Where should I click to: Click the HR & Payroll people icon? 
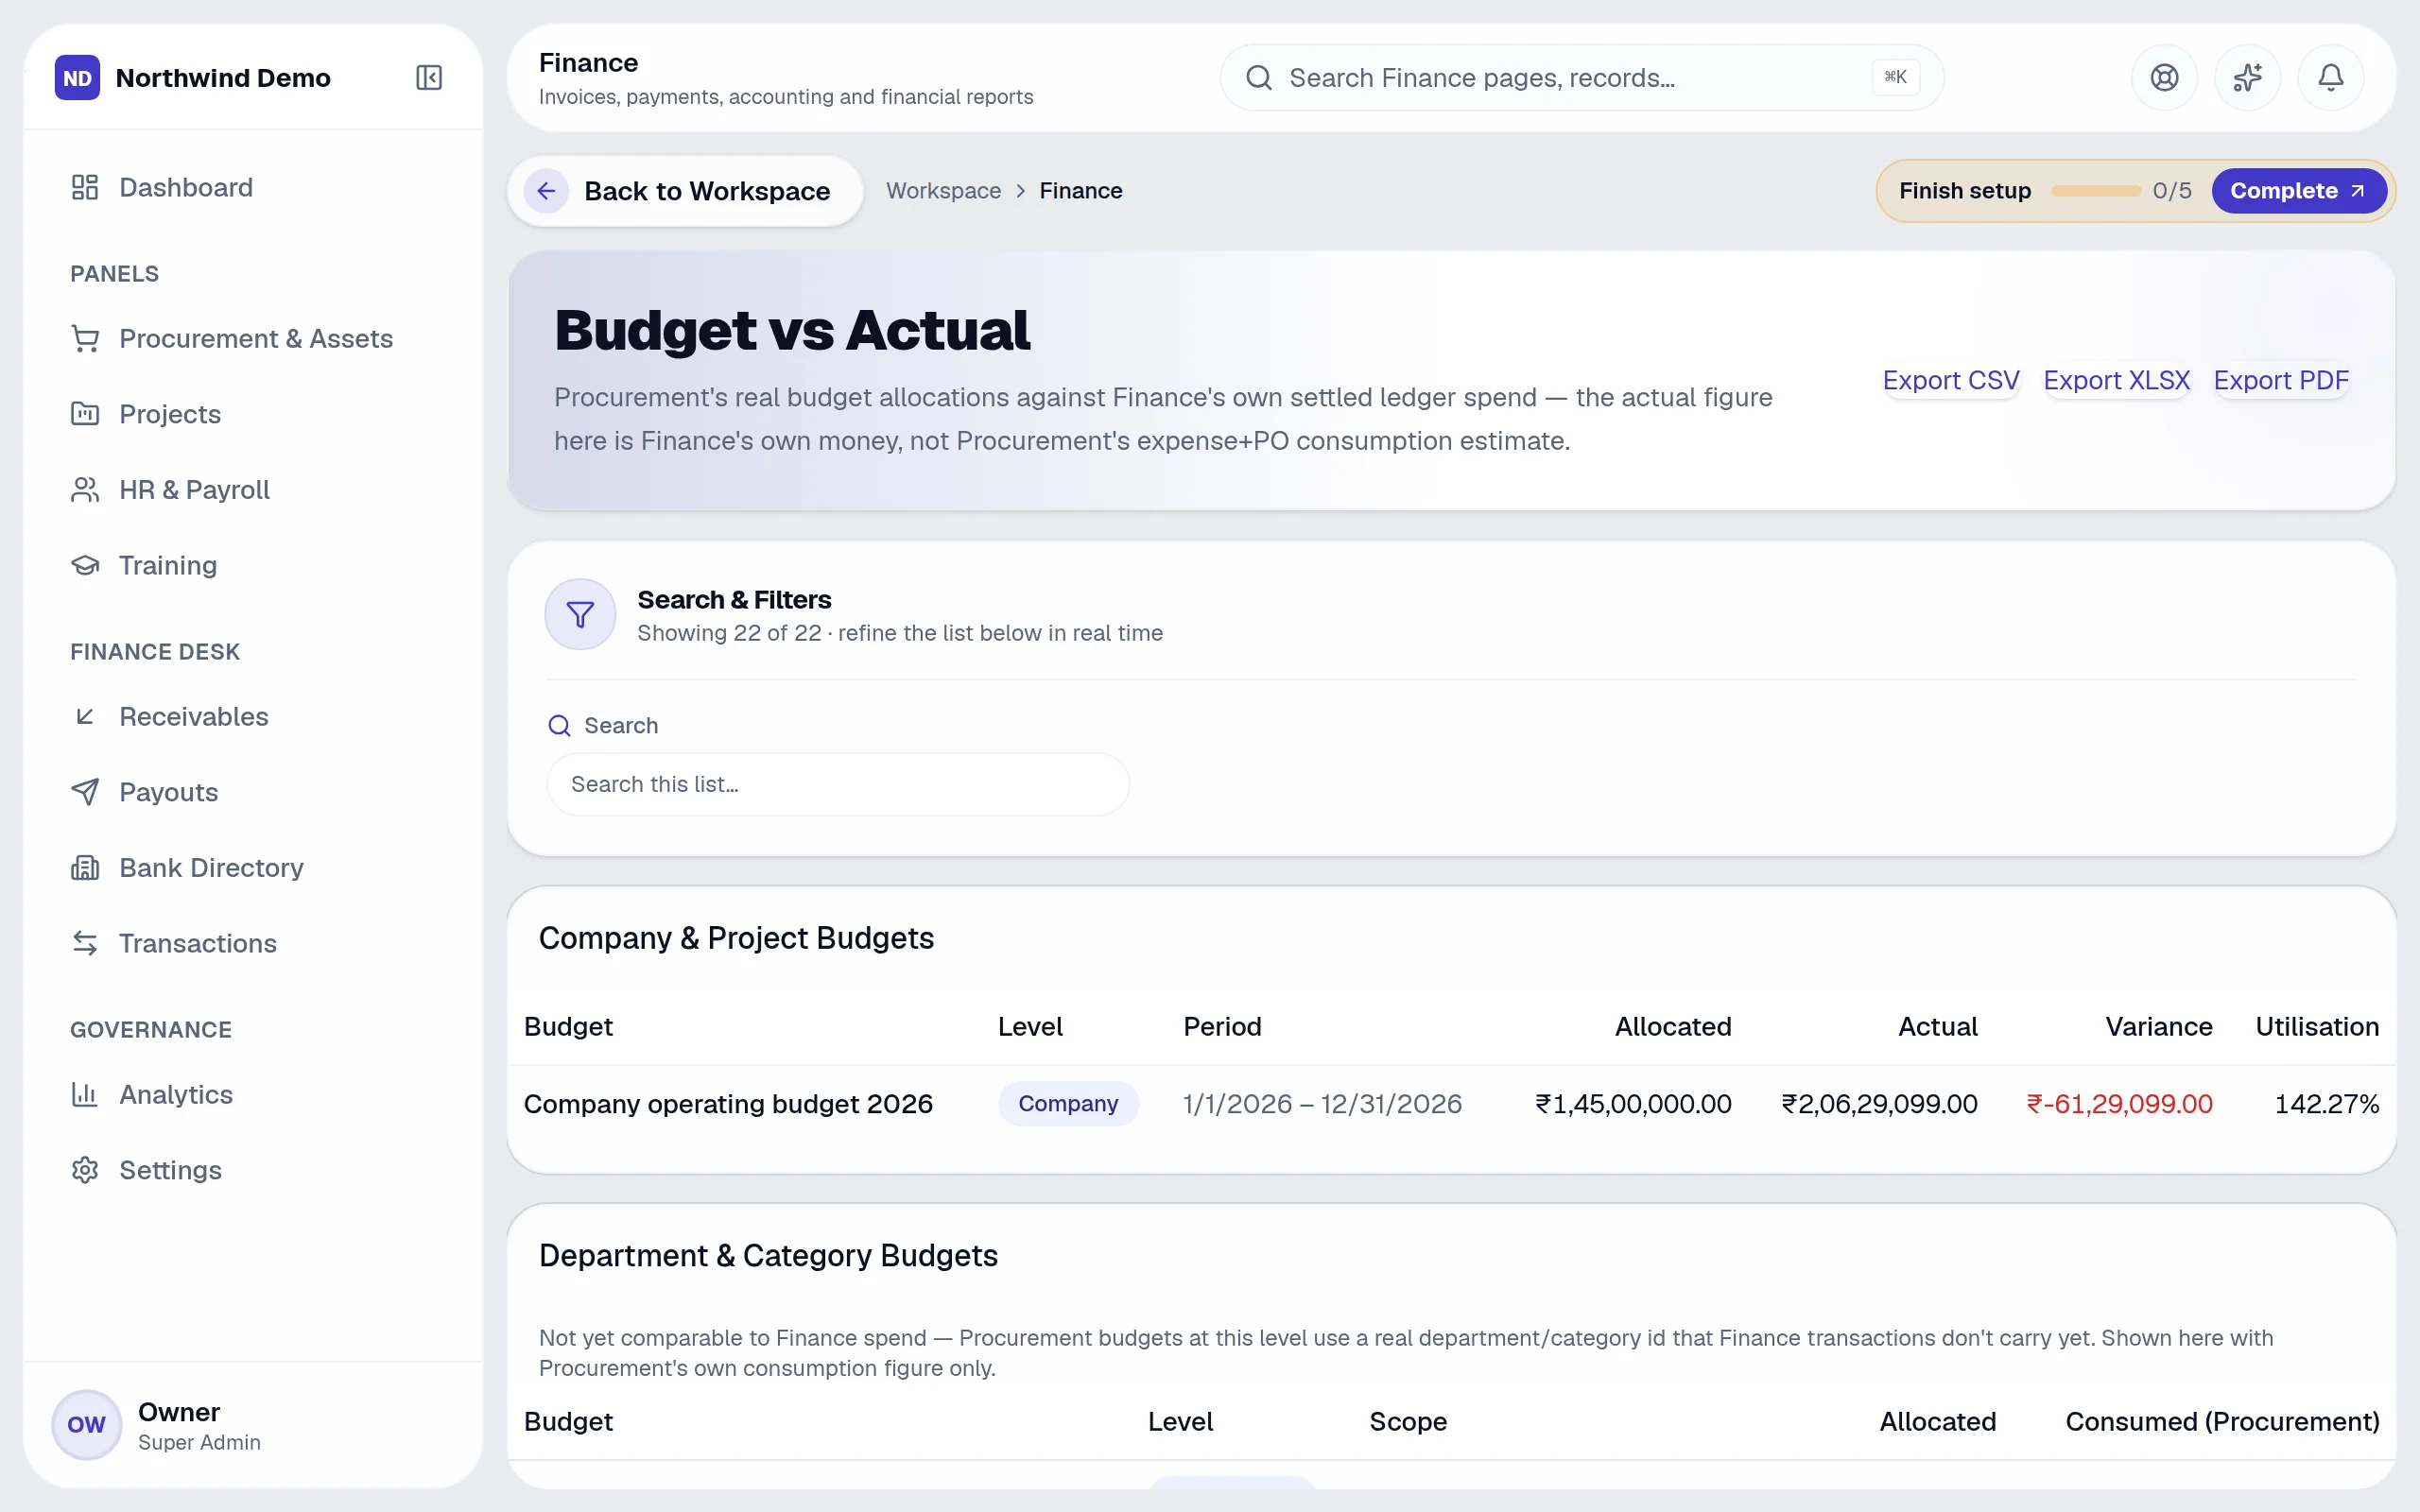click(85, 490)
